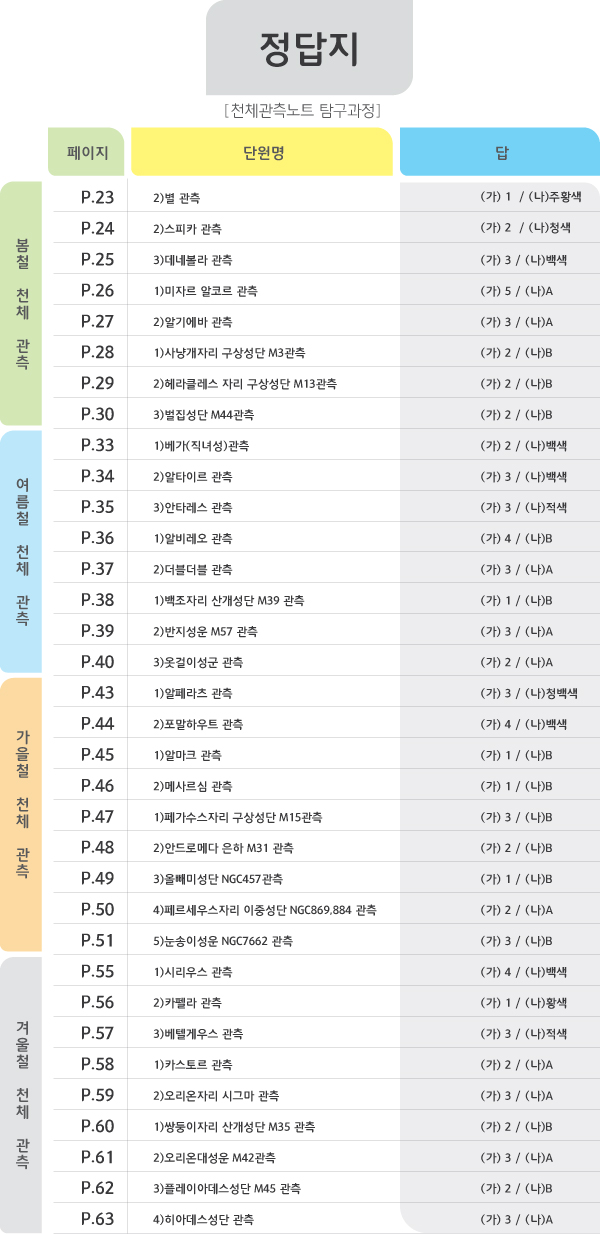Image resolution: width=600 pixels, height=1234 pixels.
Task: Click the answer containing 청백색
Action: click(528, 693)
